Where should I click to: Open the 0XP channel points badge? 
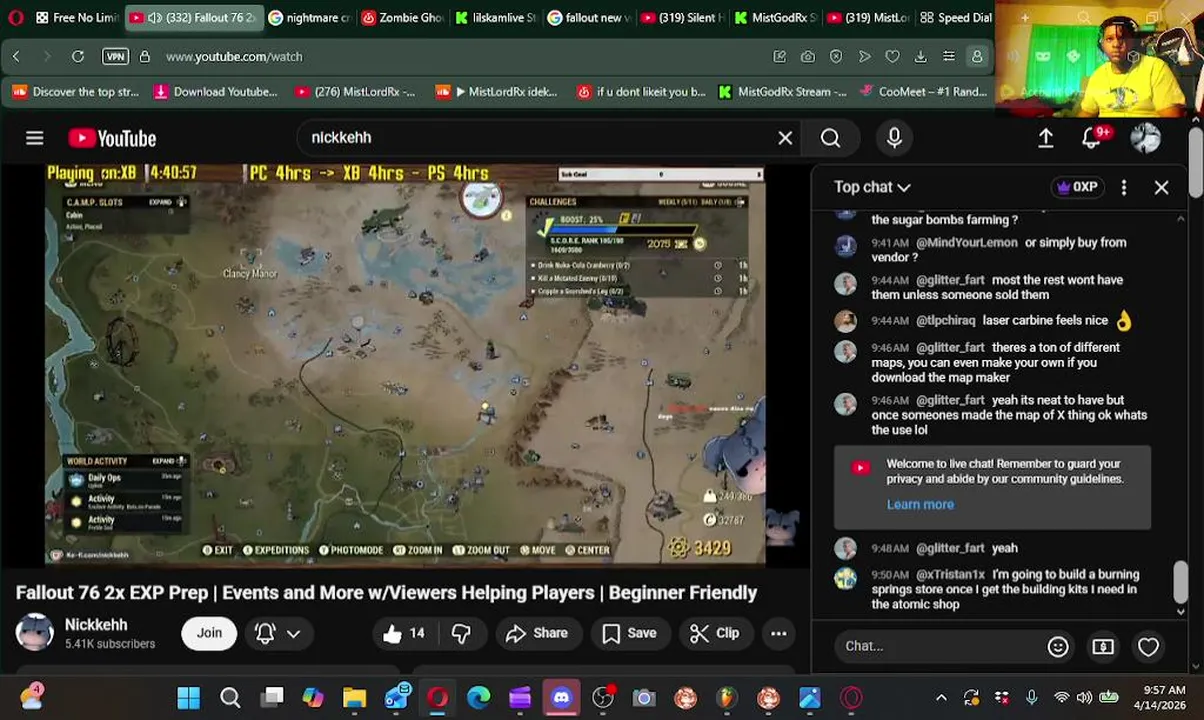click(x=1077, y=187)
